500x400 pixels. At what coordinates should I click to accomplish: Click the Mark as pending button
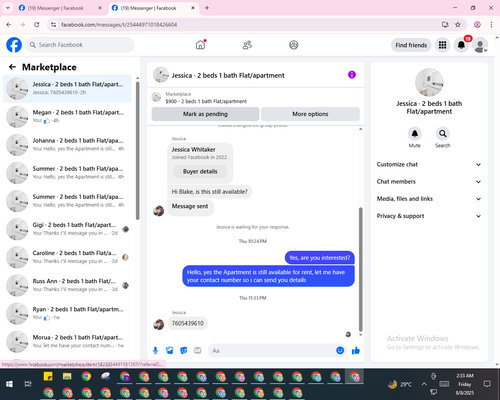coord(205,114)
